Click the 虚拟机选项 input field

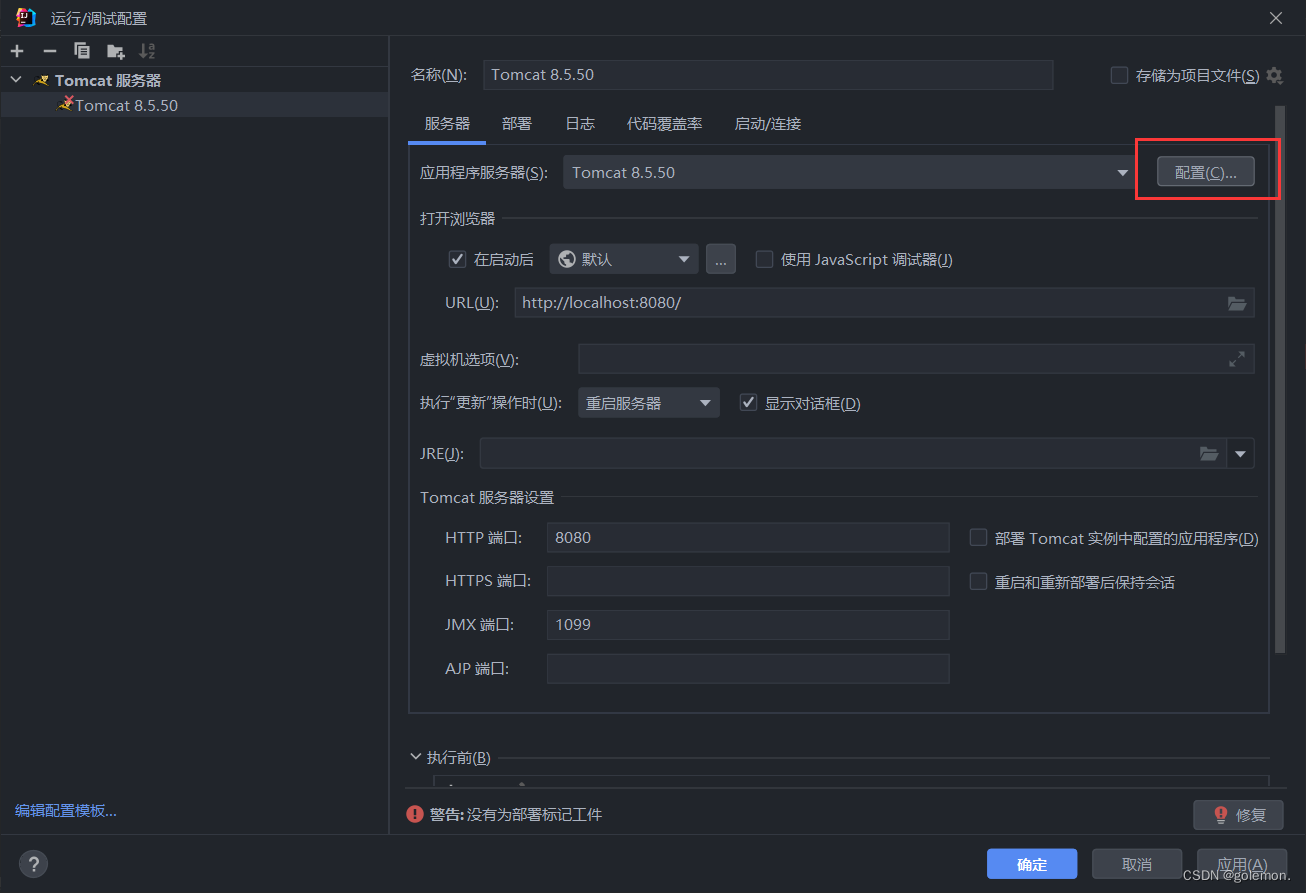click(916, 359)
